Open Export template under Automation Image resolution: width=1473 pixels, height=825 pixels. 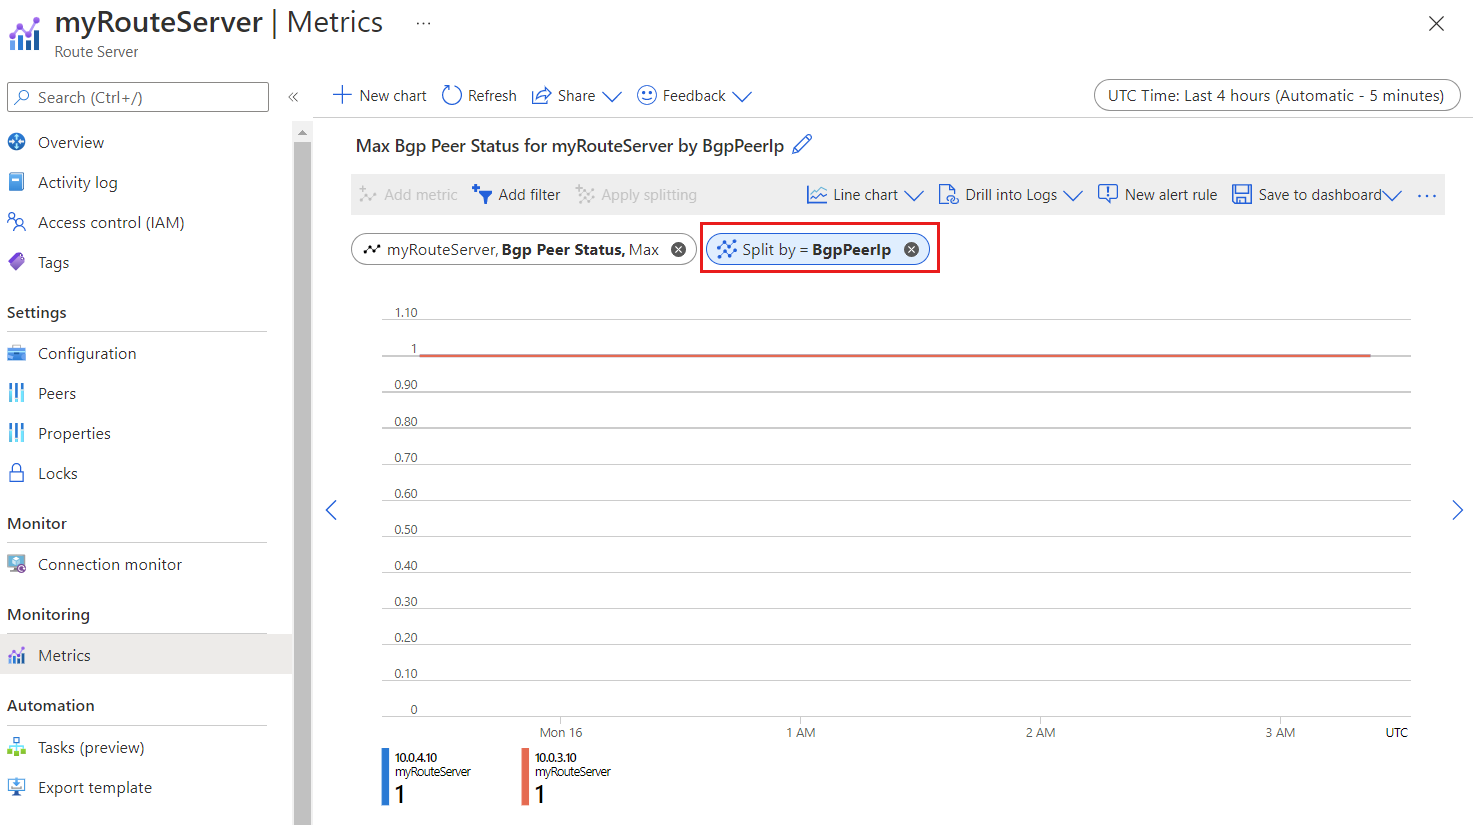tap(94, 787)
